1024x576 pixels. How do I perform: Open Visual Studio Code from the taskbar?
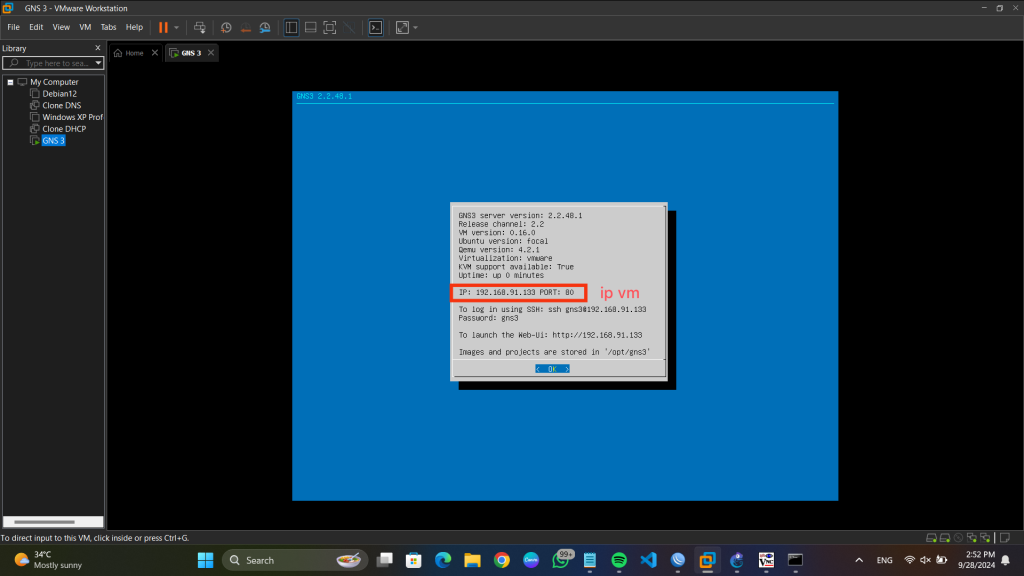(x=647, y=560)
